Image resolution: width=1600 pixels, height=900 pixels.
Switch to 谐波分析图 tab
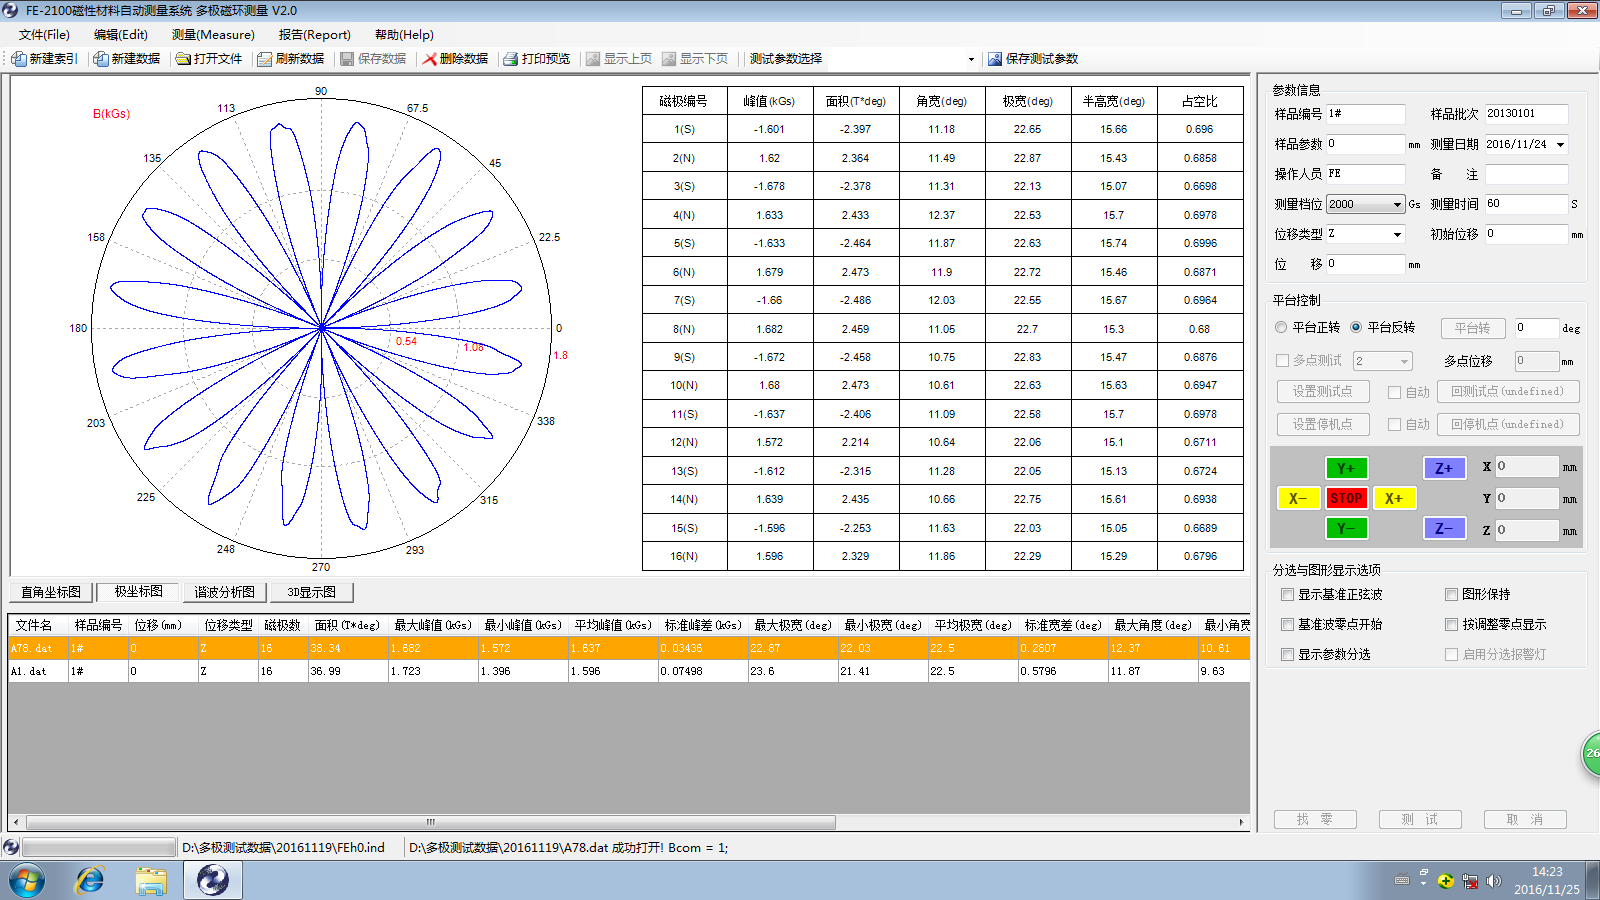click(x=225, y=592)
